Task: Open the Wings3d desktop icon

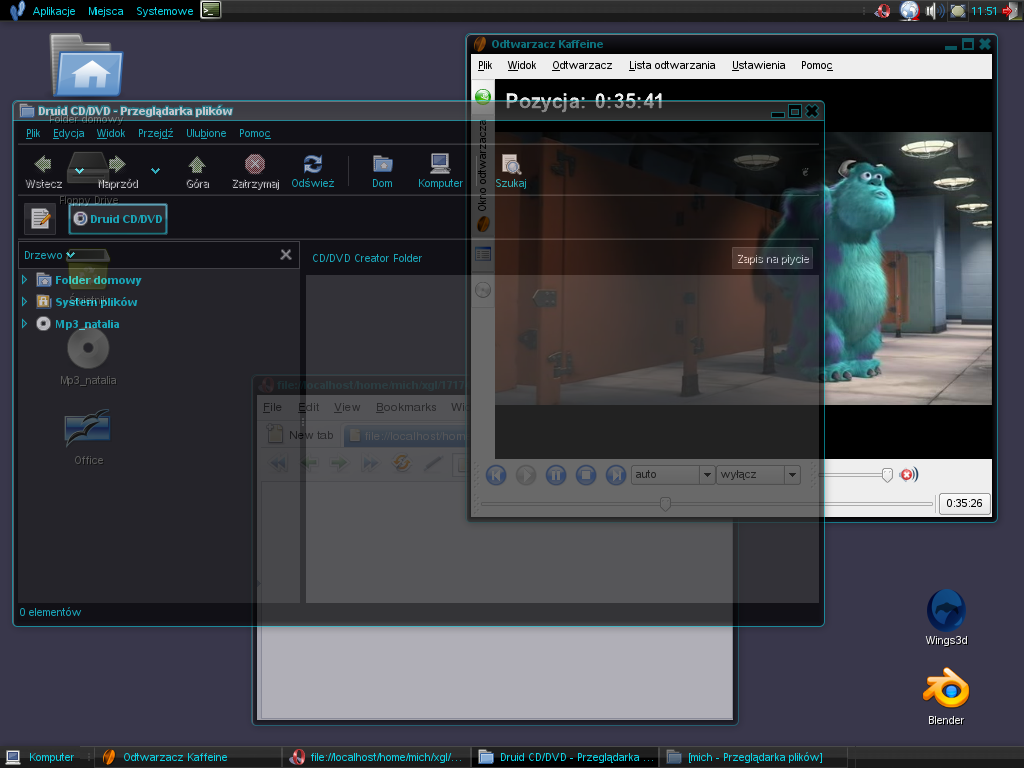Action: click(946, 618)
